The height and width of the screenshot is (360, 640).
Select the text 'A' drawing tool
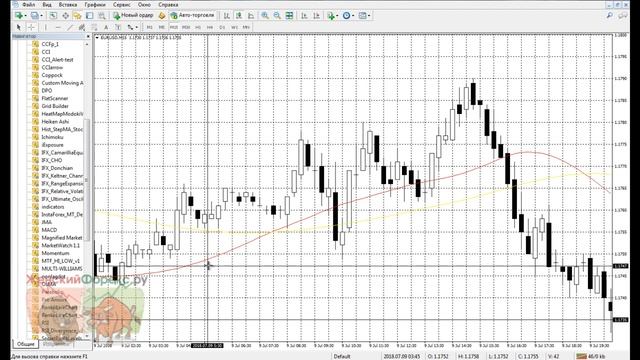(x=106, y=27)
